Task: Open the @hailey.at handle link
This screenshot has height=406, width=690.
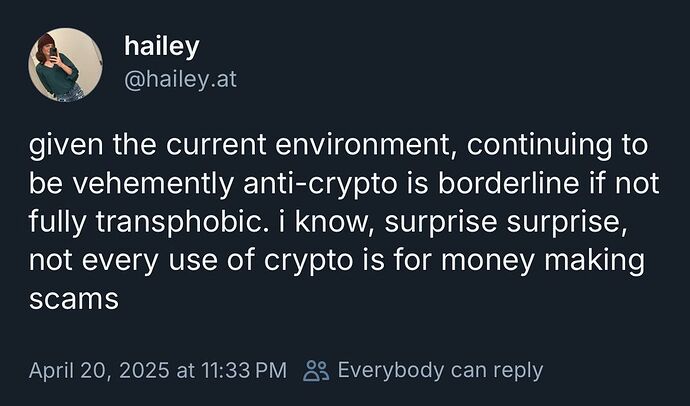Action: click(x=180, y=80)
